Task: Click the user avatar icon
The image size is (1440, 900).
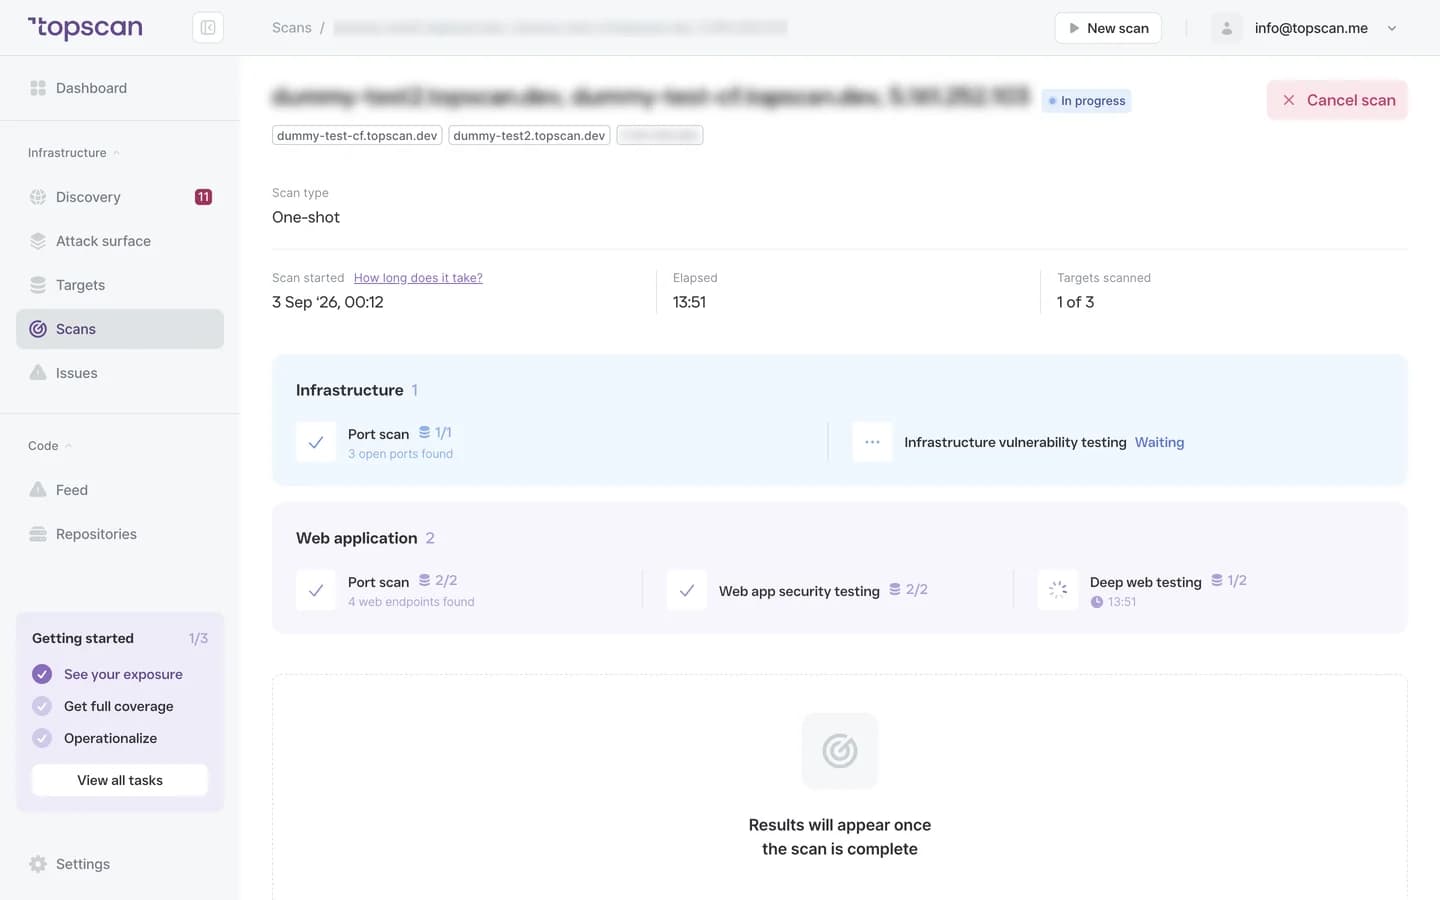Action: tap(1227, 28)
